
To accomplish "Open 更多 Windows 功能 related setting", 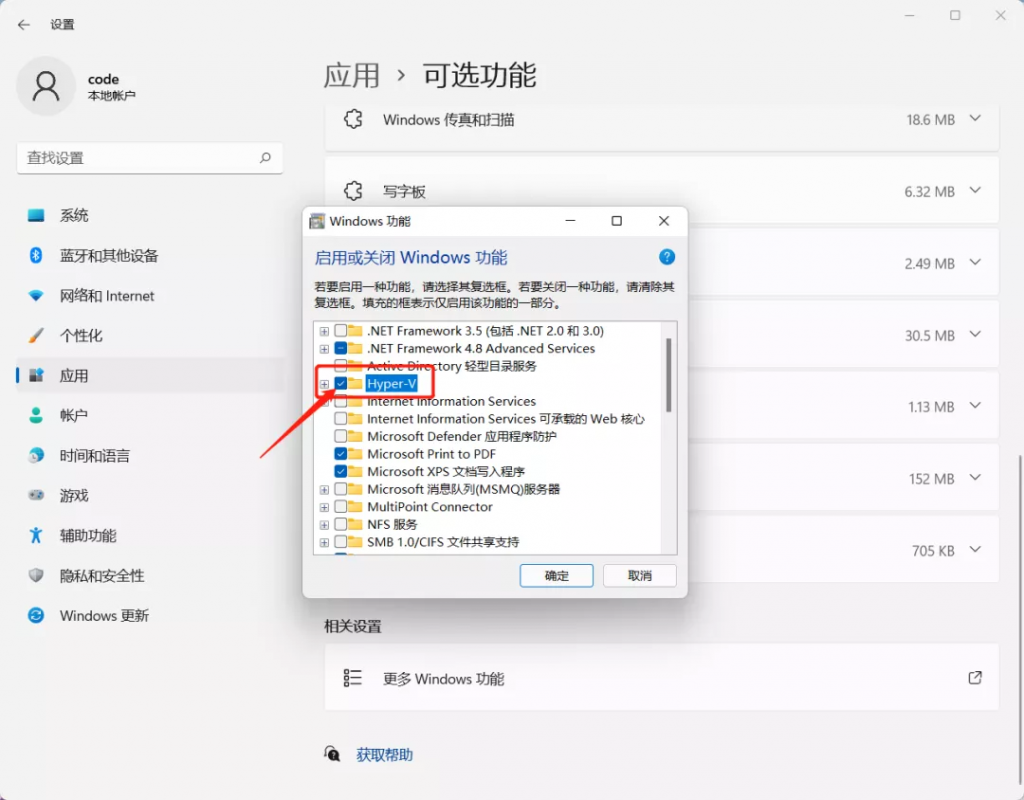I will [x=662, y=678].
